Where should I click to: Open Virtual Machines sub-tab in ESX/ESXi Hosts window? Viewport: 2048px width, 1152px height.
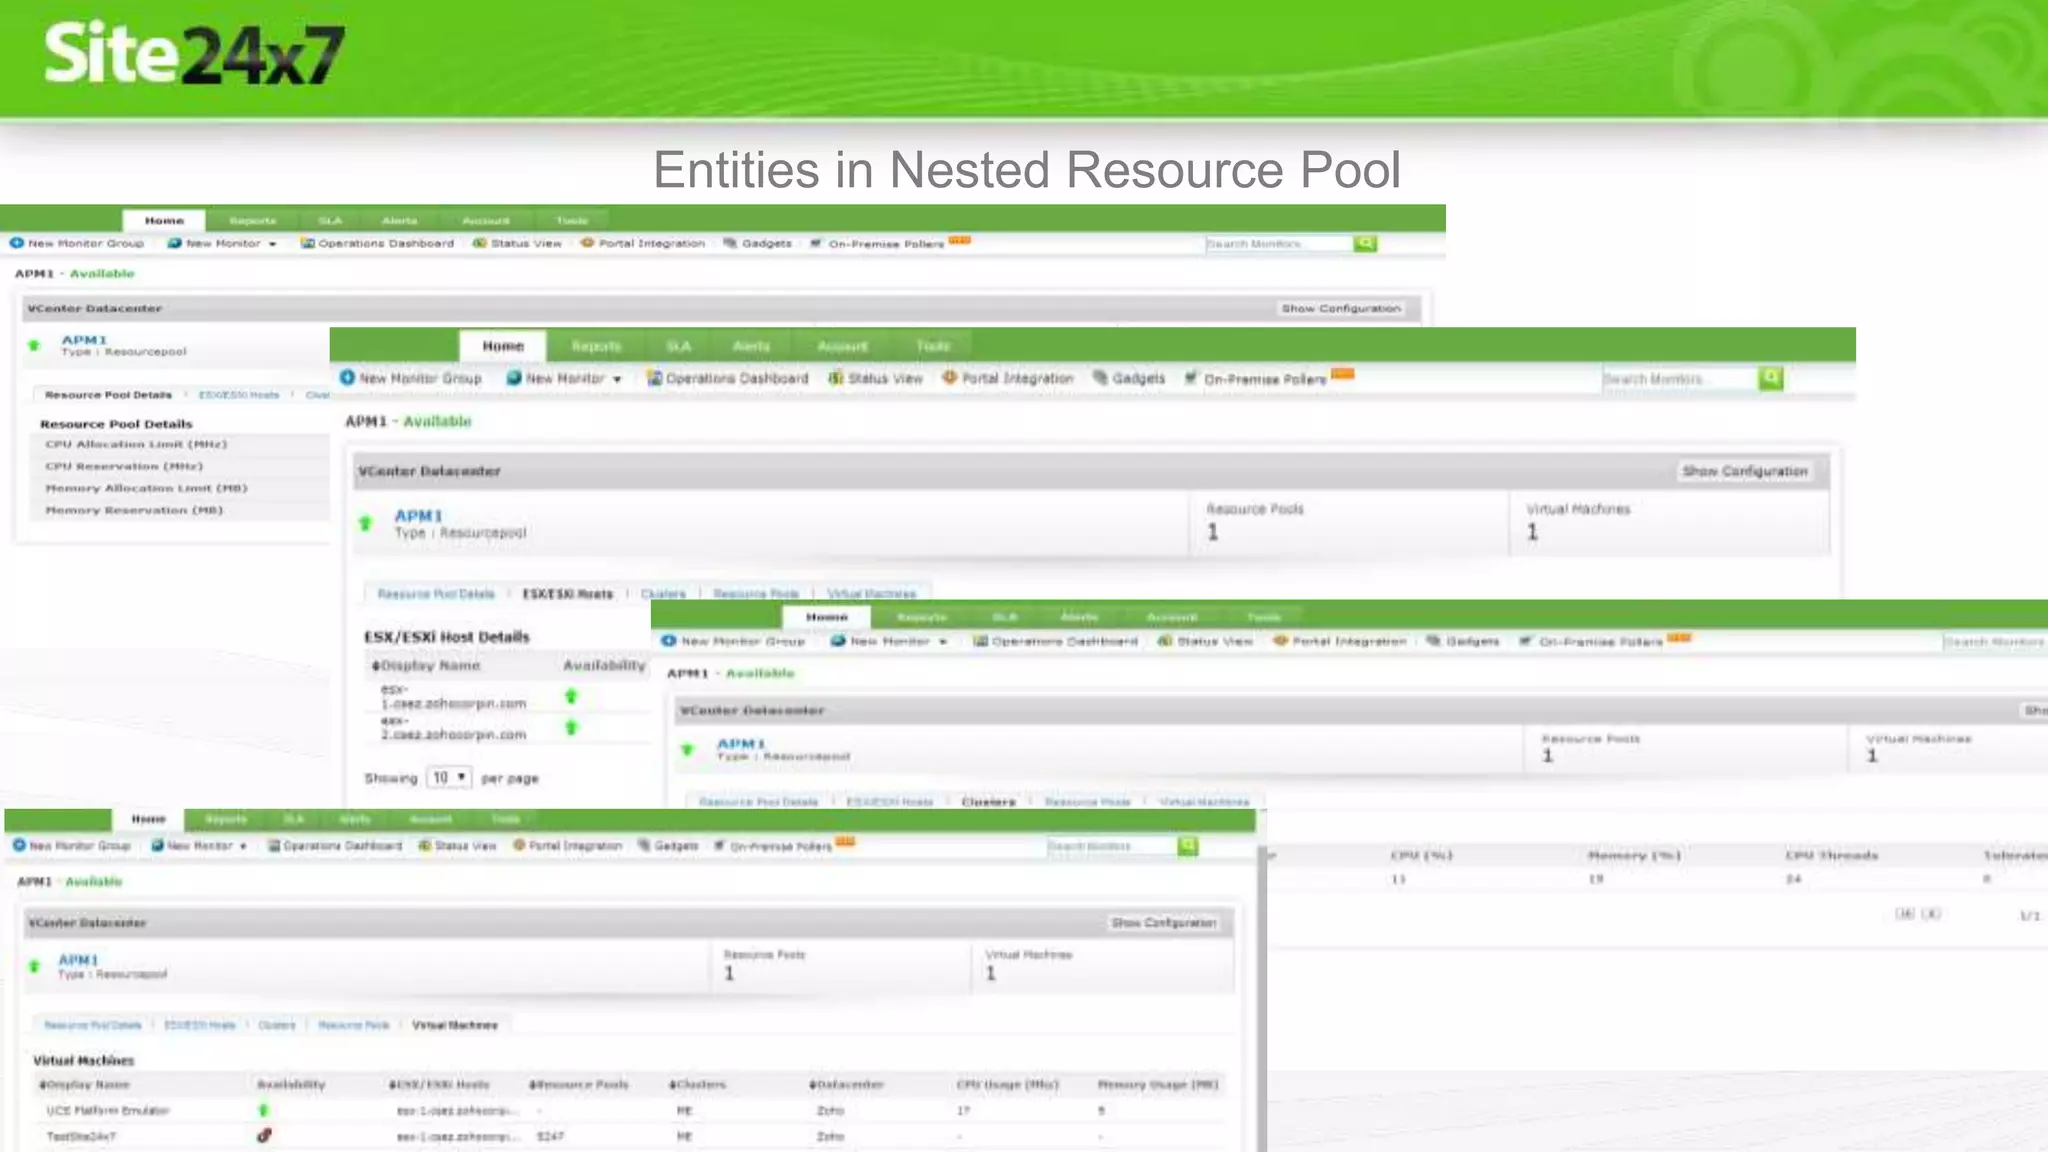tap(871, 594)
